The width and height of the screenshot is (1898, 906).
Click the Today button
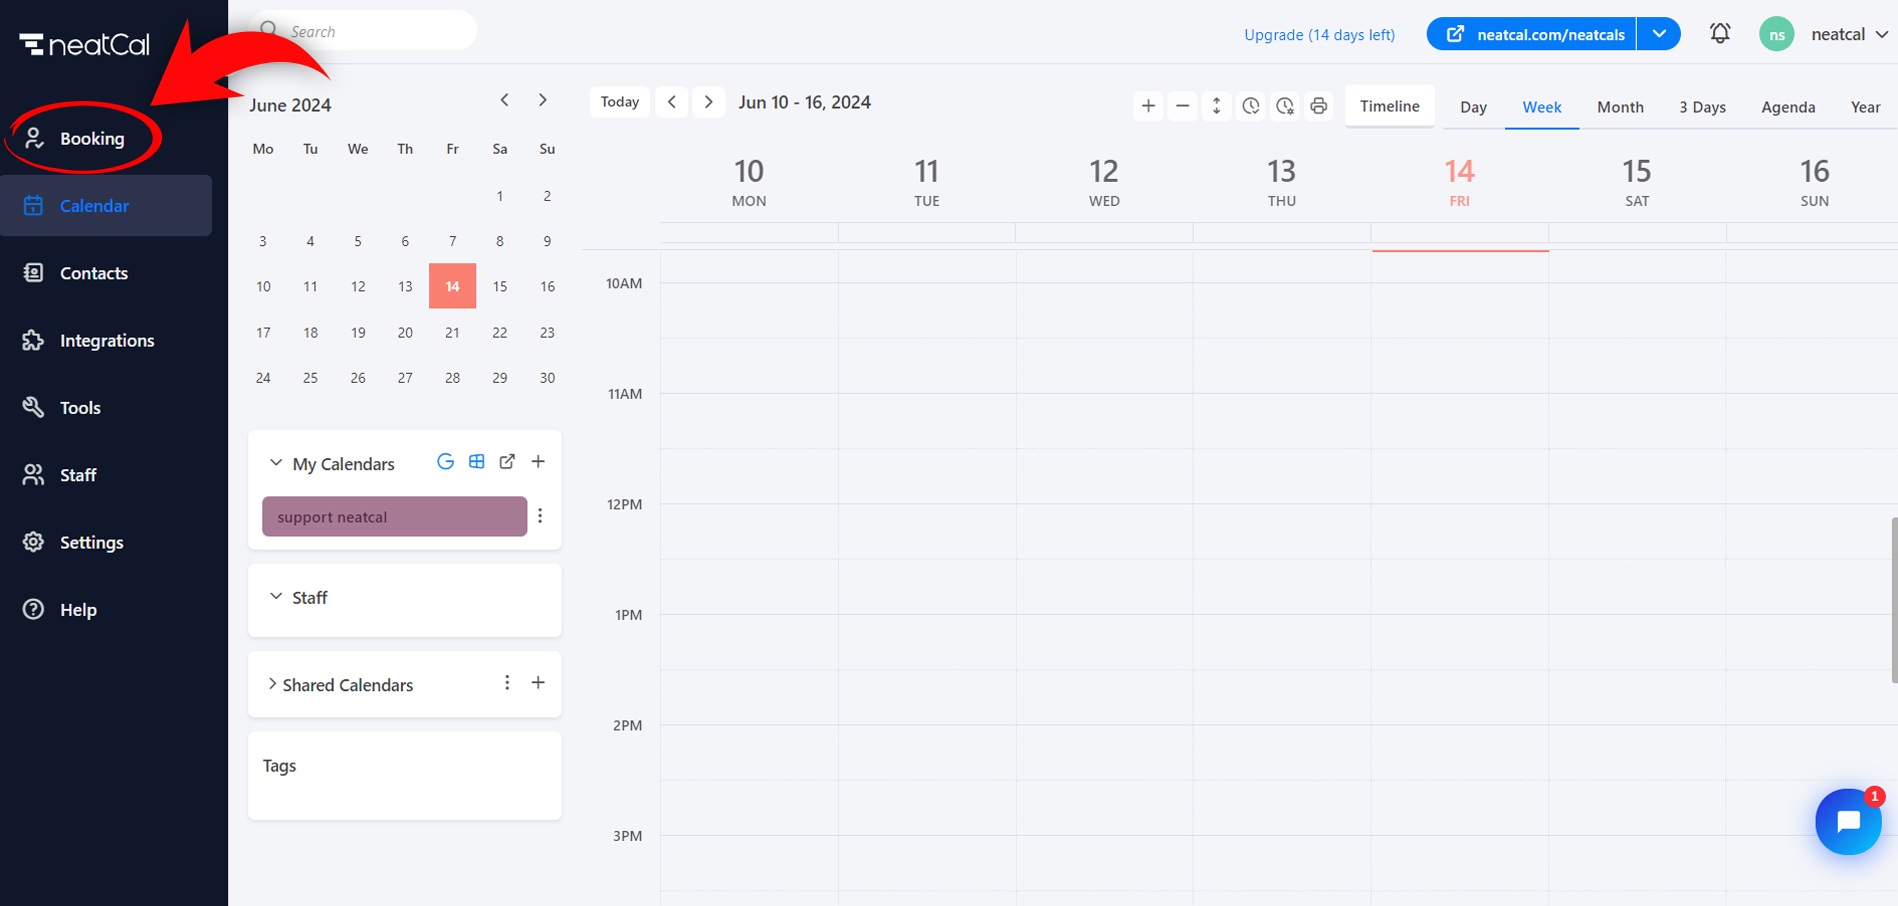(x=620, y=102)
